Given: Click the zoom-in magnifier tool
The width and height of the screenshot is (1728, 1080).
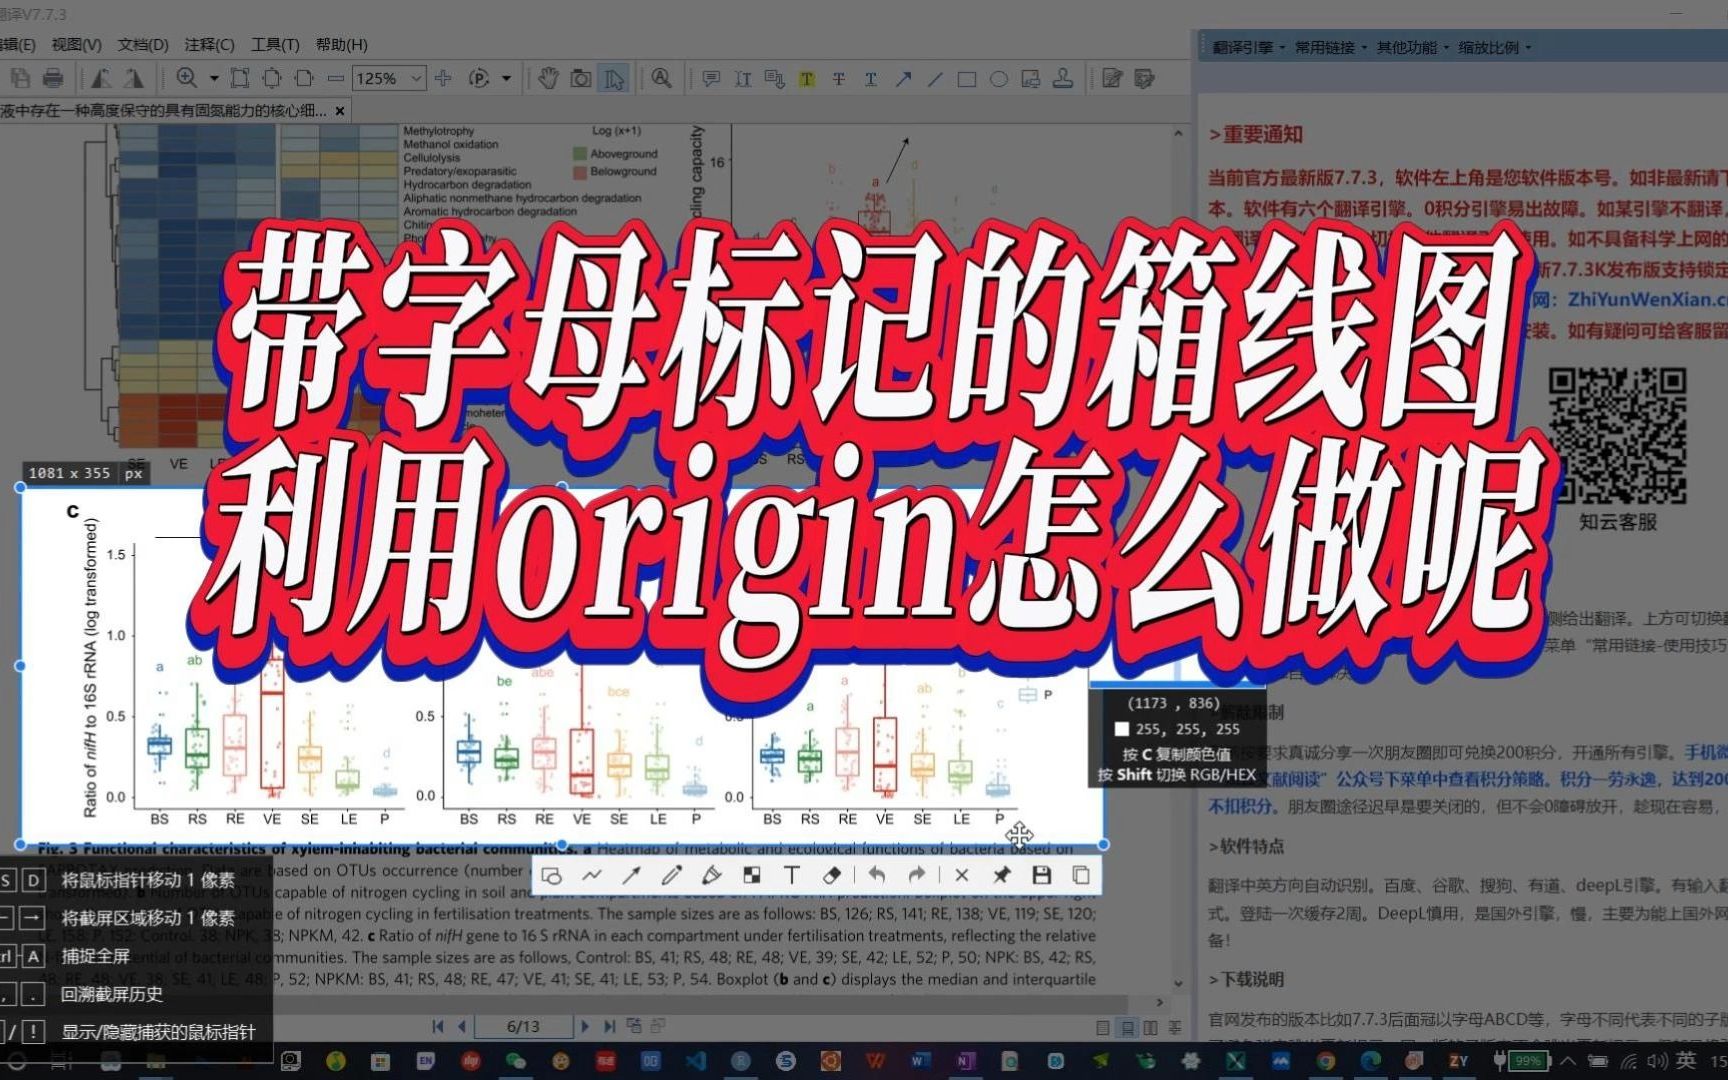Looking at the screenshot, I should tap(187, 78).
